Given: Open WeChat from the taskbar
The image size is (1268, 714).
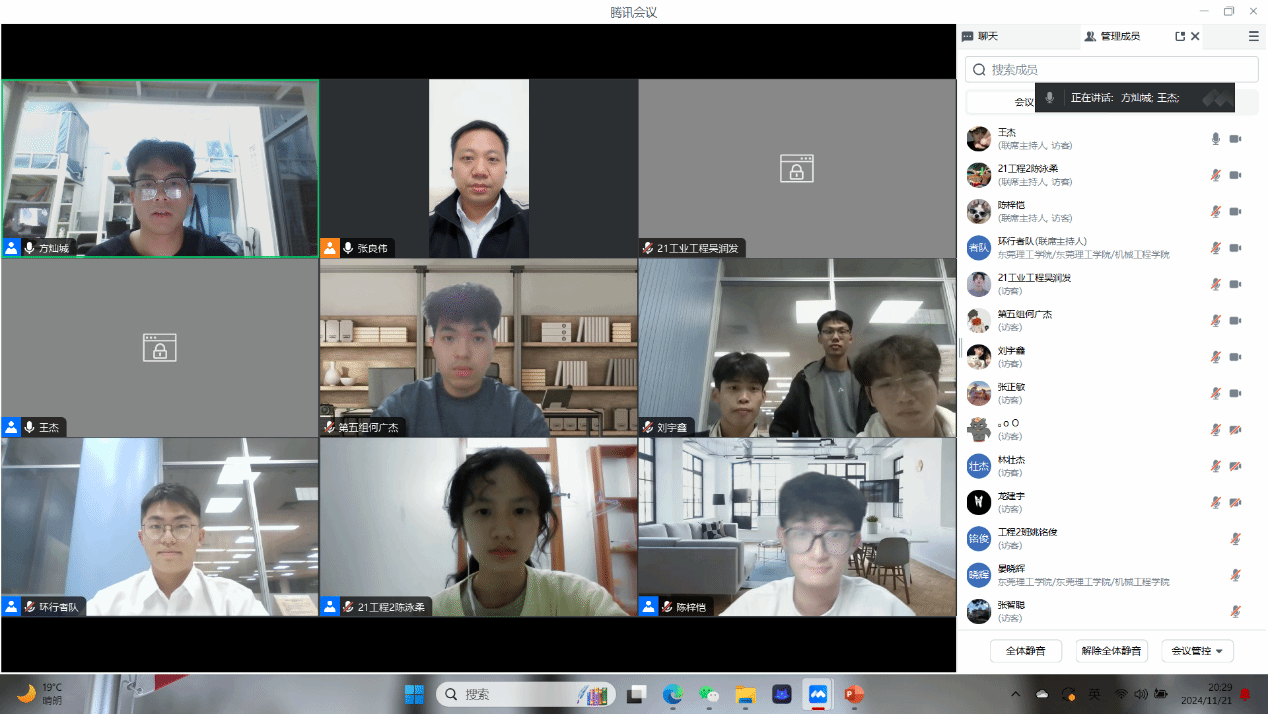Looking at the screenshot, I should [709, 694].
